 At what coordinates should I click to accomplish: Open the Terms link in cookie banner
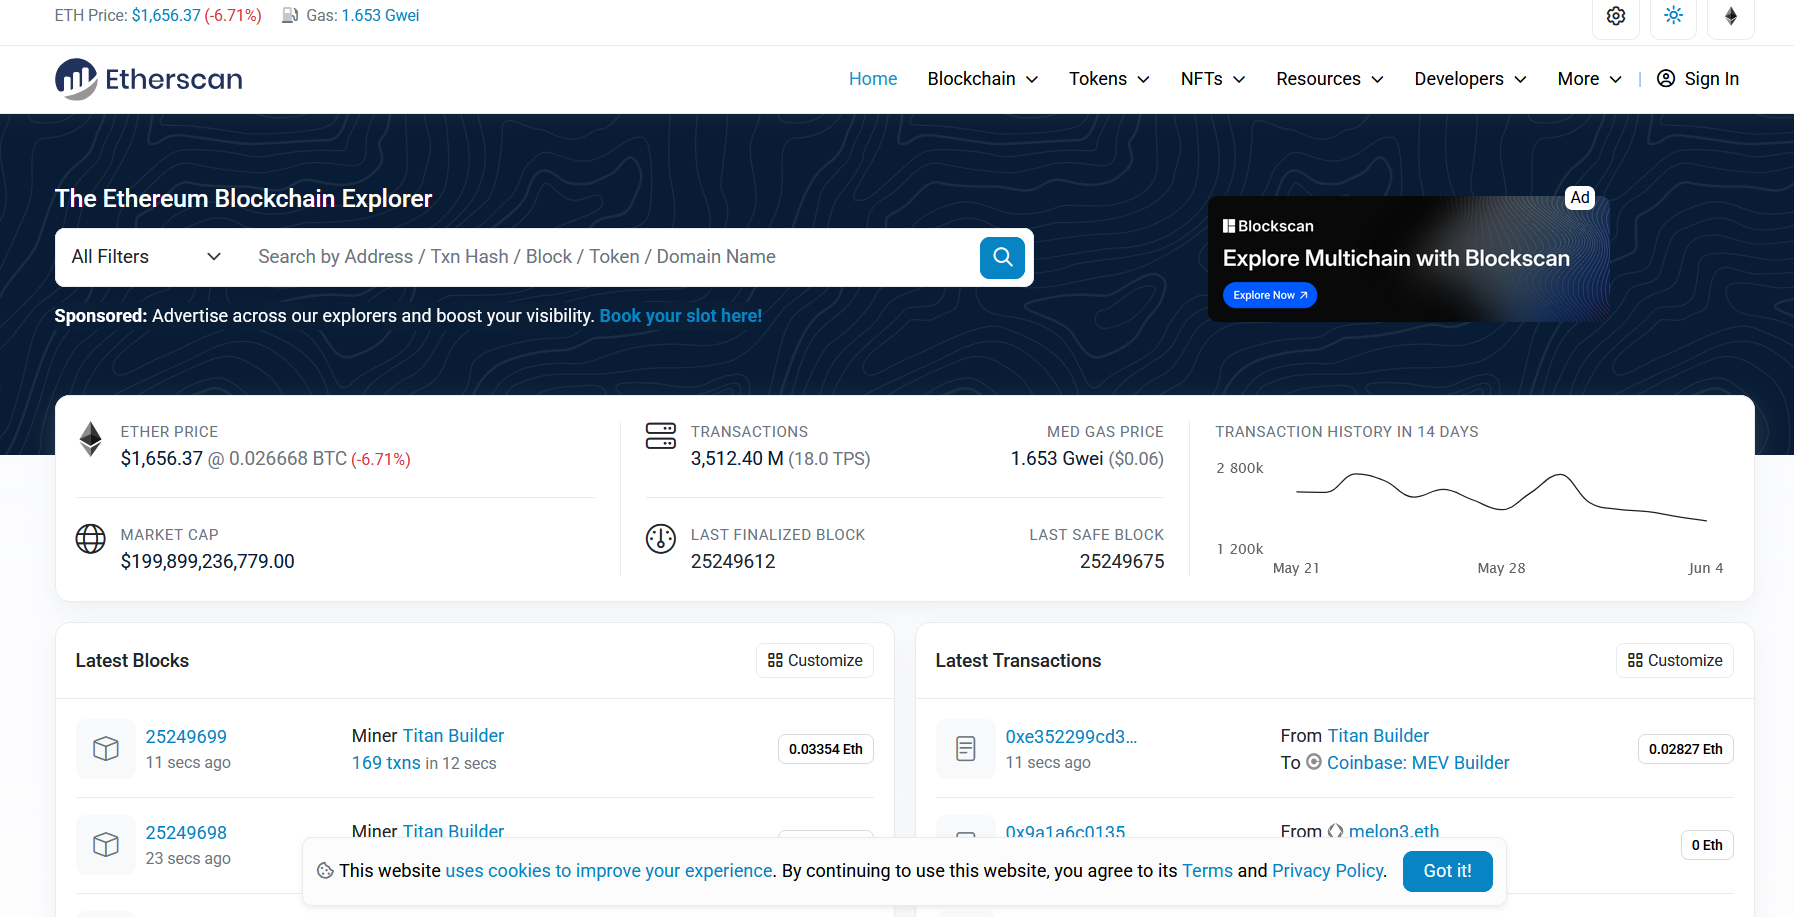[x=1208, y=871]
